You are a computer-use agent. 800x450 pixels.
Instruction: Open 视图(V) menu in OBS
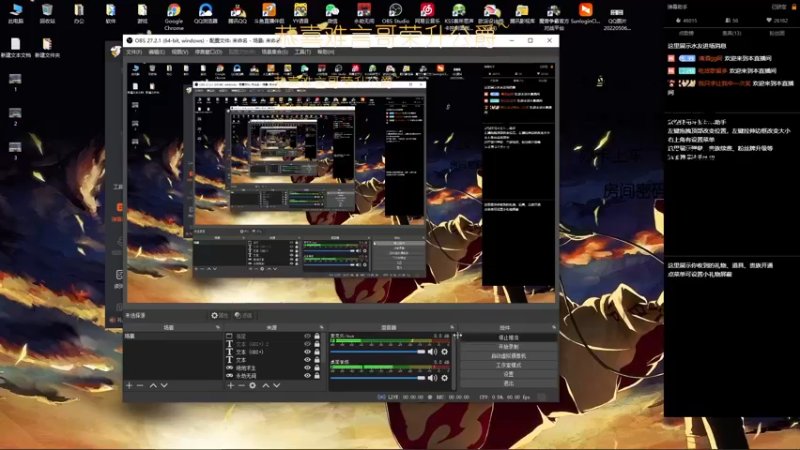180,52
